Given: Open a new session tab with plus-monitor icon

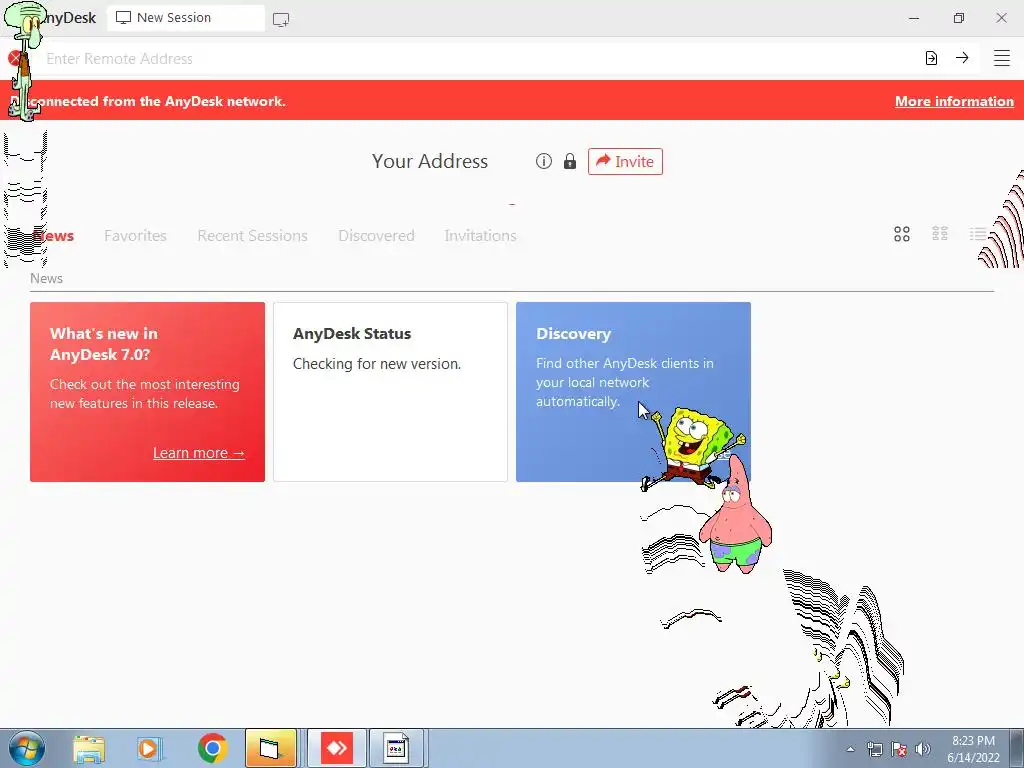Looking at the screenshot, I should [x=281, y=19].
